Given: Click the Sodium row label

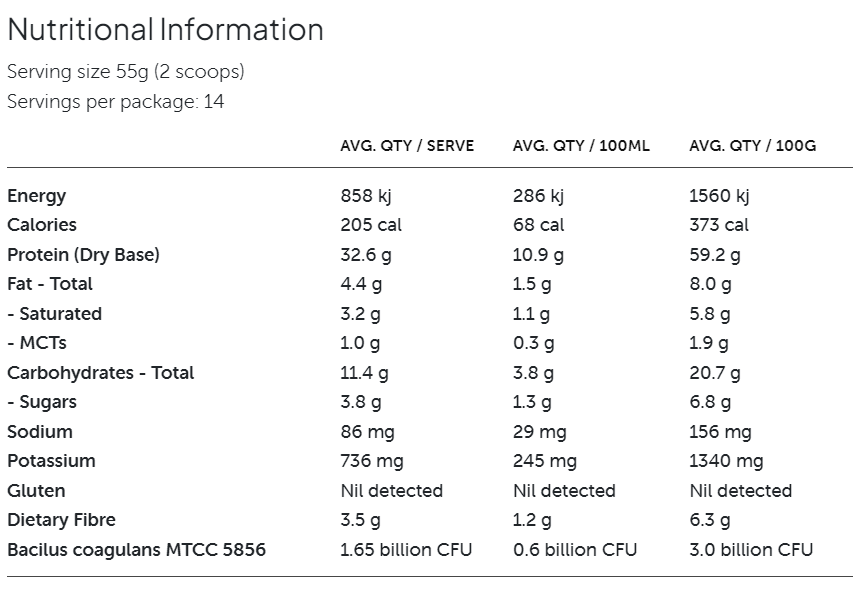Looking at the screenshot, I should tap(40, 432).
